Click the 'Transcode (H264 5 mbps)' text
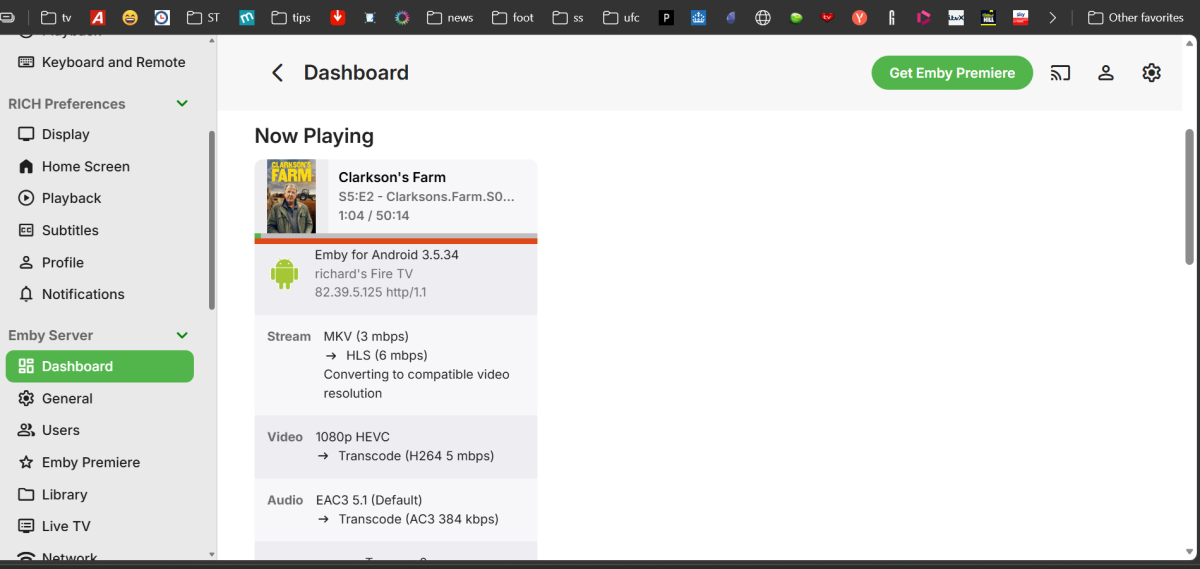The width and height of the screenshot is (1200, 569). (x=416, y=456)
